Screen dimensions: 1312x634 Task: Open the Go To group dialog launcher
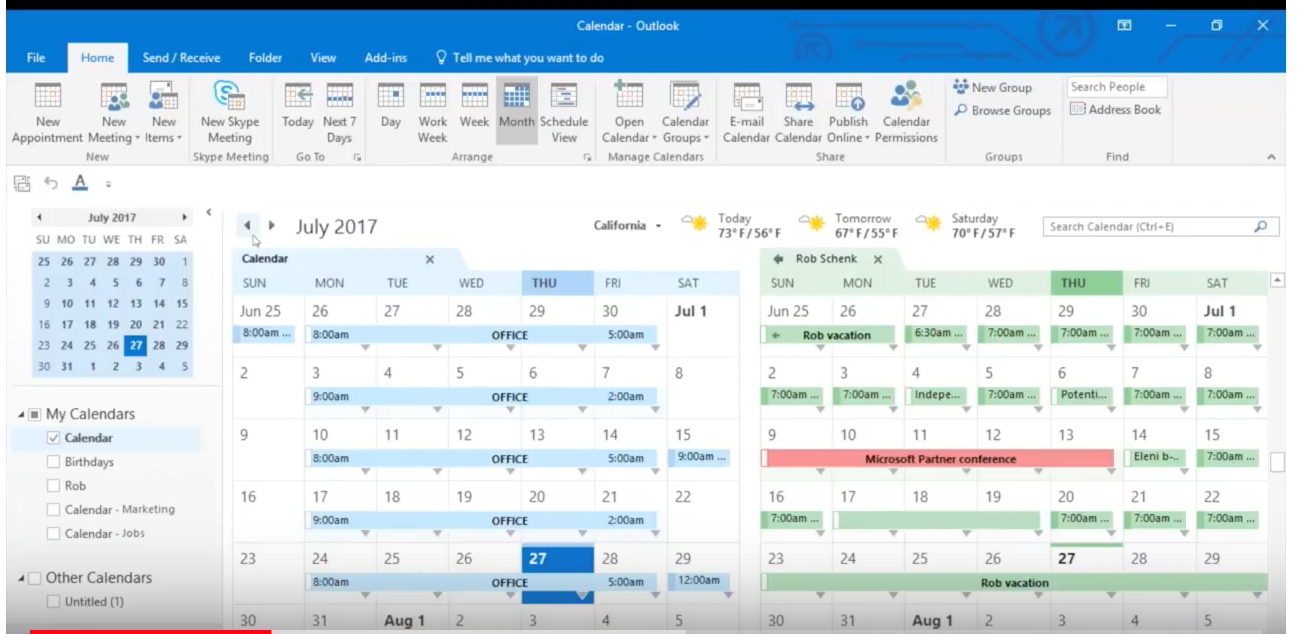356,157
